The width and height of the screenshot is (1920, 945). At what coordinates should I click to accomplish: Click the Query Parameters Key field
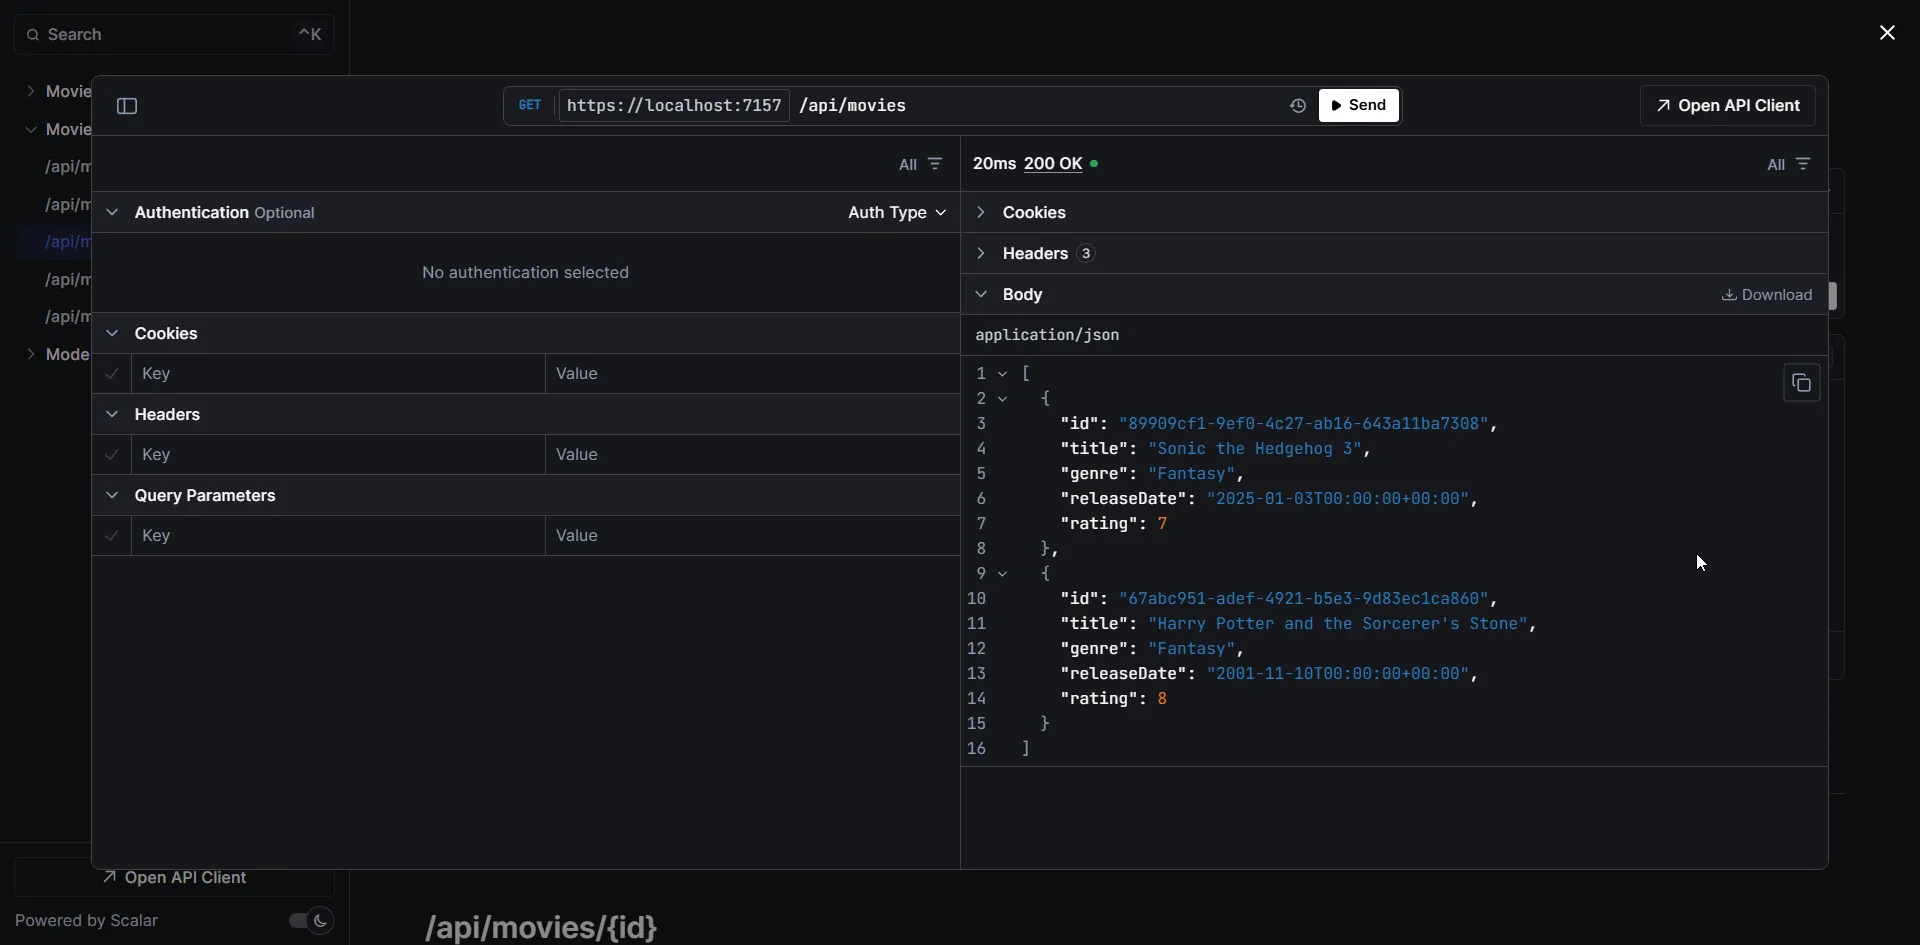pos(338,536)
